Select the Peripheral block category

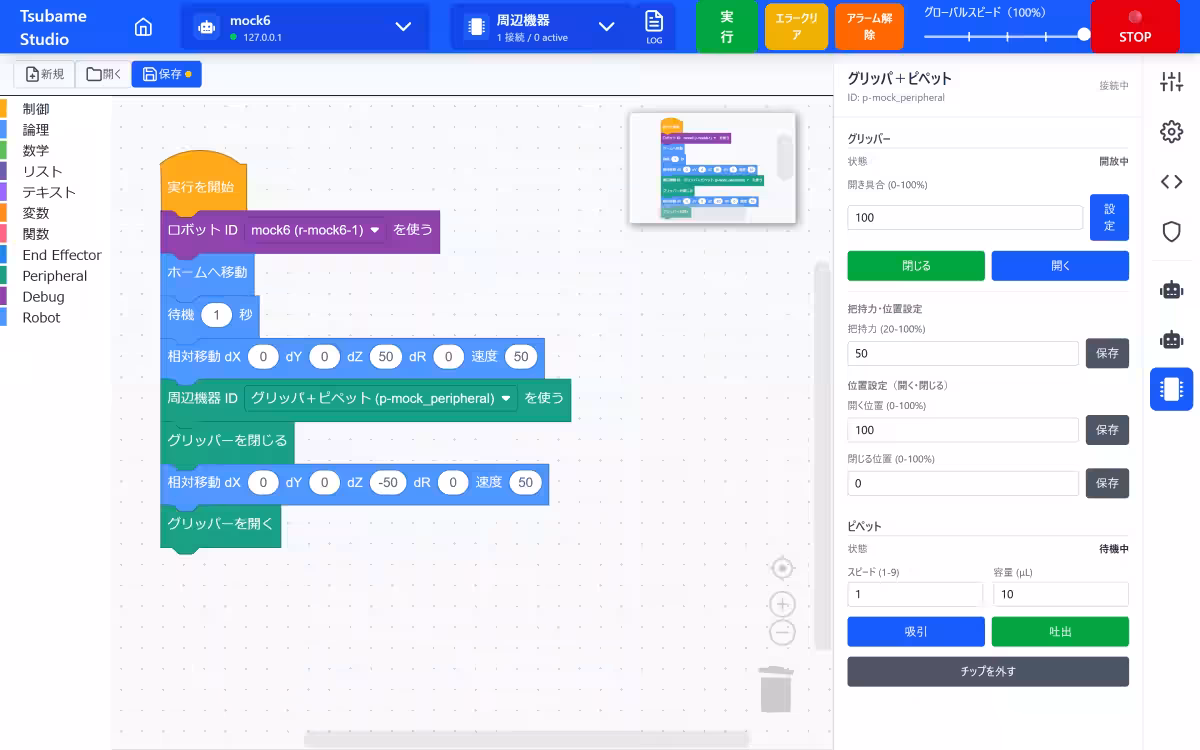[55, 276]
